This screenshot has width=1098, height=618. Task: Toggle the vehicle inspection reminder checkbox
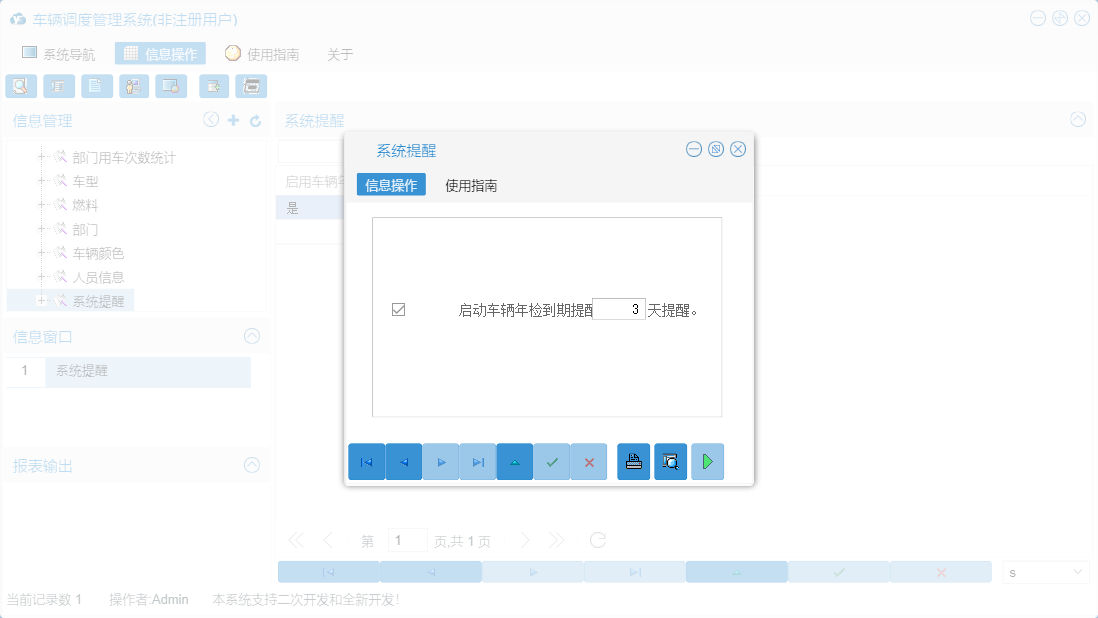pos(397,309)
